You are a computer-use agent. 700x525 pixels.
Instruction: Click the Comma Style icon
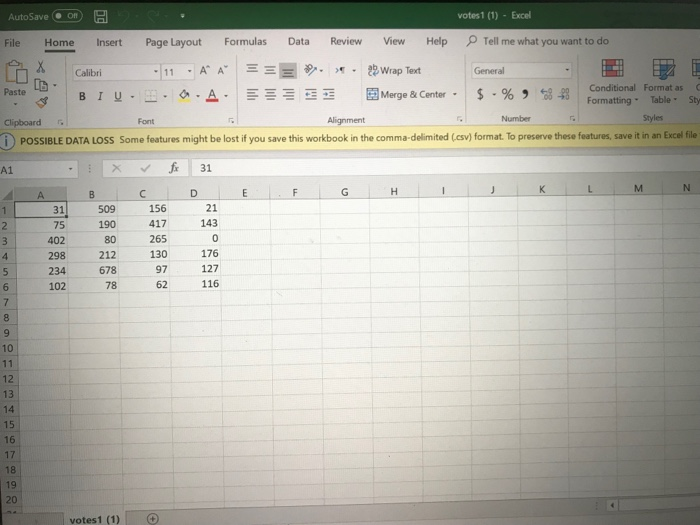click(x=525, y=94)
